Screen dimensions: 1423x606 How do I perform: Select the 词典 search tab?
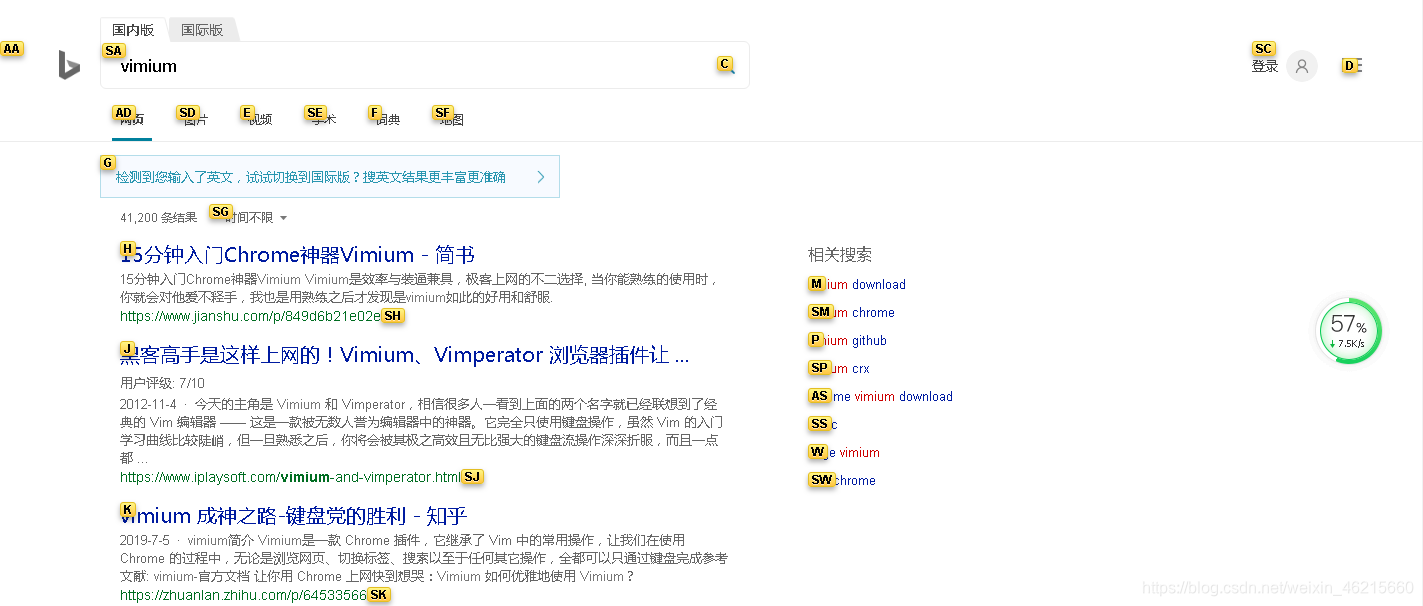(x=387, y=119)
